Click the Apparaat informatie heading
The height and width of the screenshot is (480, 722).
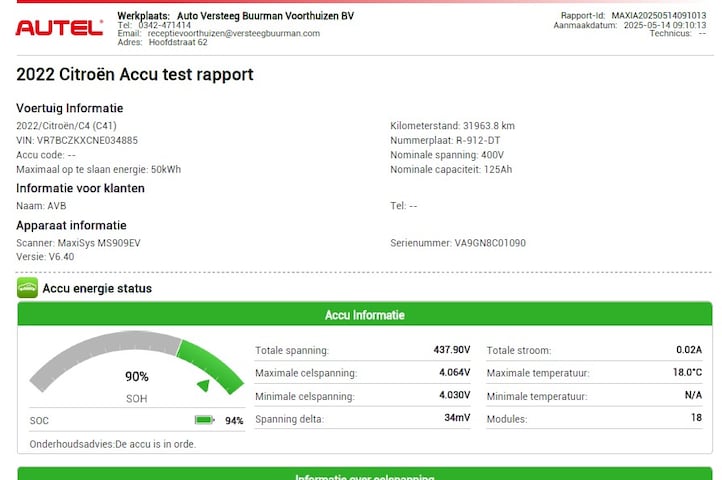(x=71, y=225)
